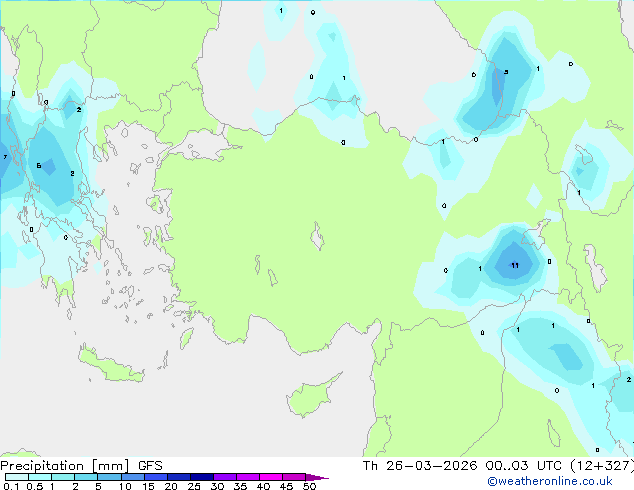Click the legend label "0.1"
634x490 pixels.
coord(11,486)
